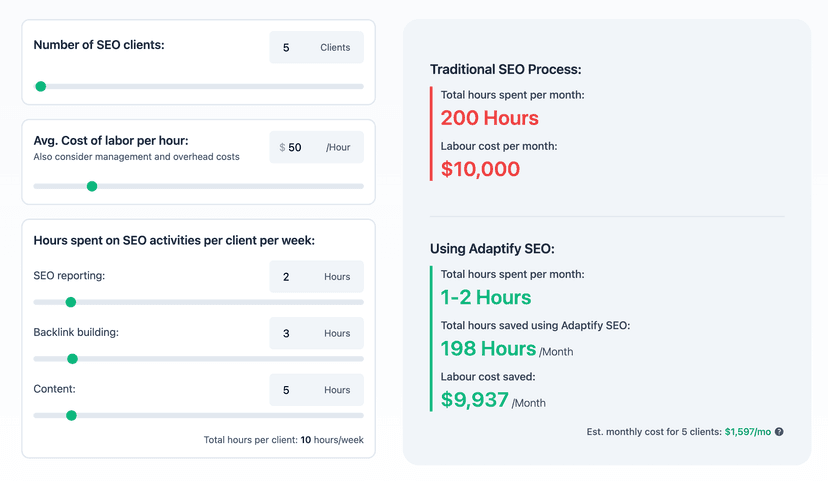Screen dimensions: 828x481
Task: Click the 'Traditional SEO Process:' heading
Action: click(x=505, y=70)
